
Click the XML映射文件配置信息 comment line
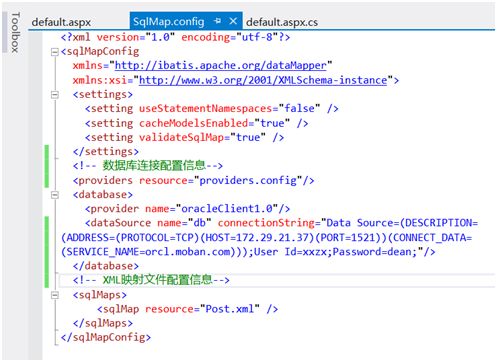click(x=151, y=280)
